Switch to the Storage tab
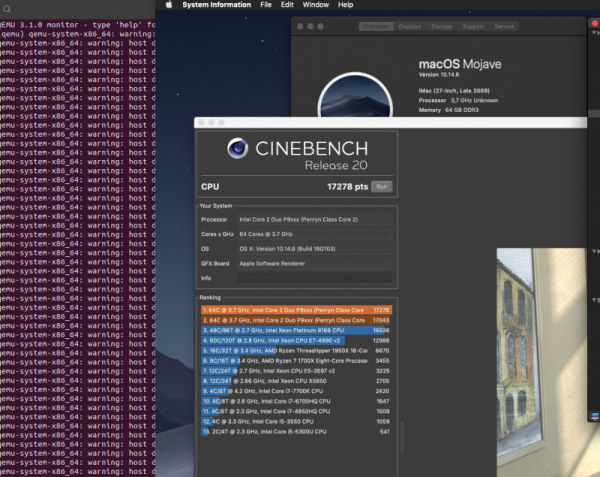The width and height of the screenshot is (600, 477). [441, 26]
